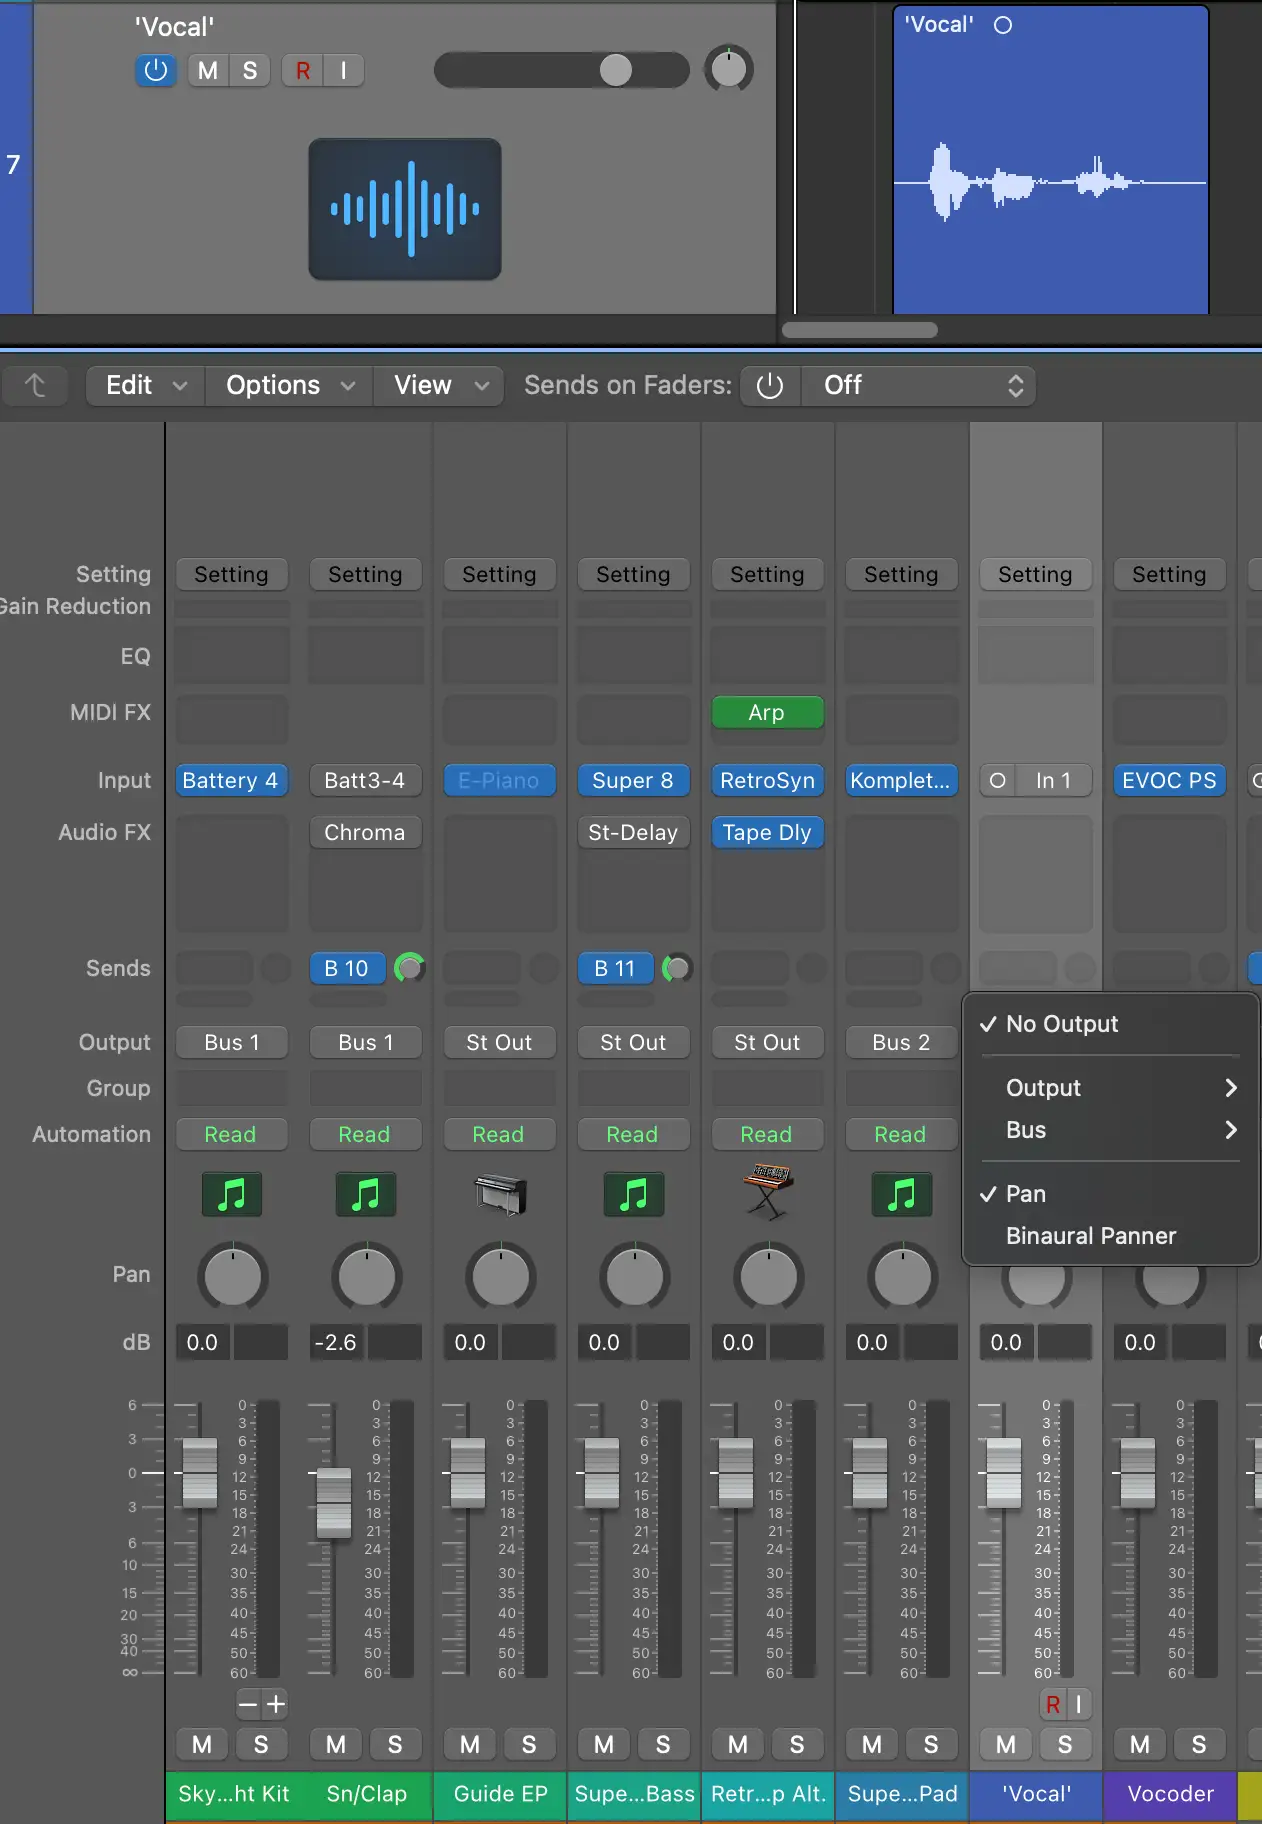Select Binaural Panner from the popup menu
This screenshot has height=1824, width=1262.
1090,1236
